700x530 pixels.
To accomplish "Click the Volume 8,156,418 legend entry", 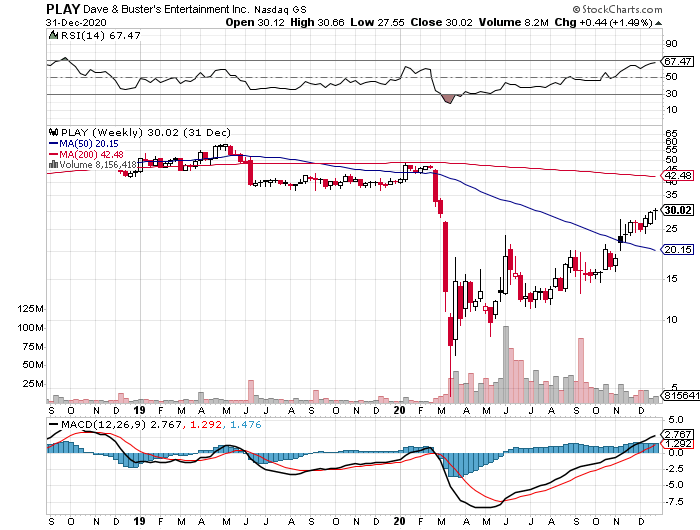I will coord(98,165).
